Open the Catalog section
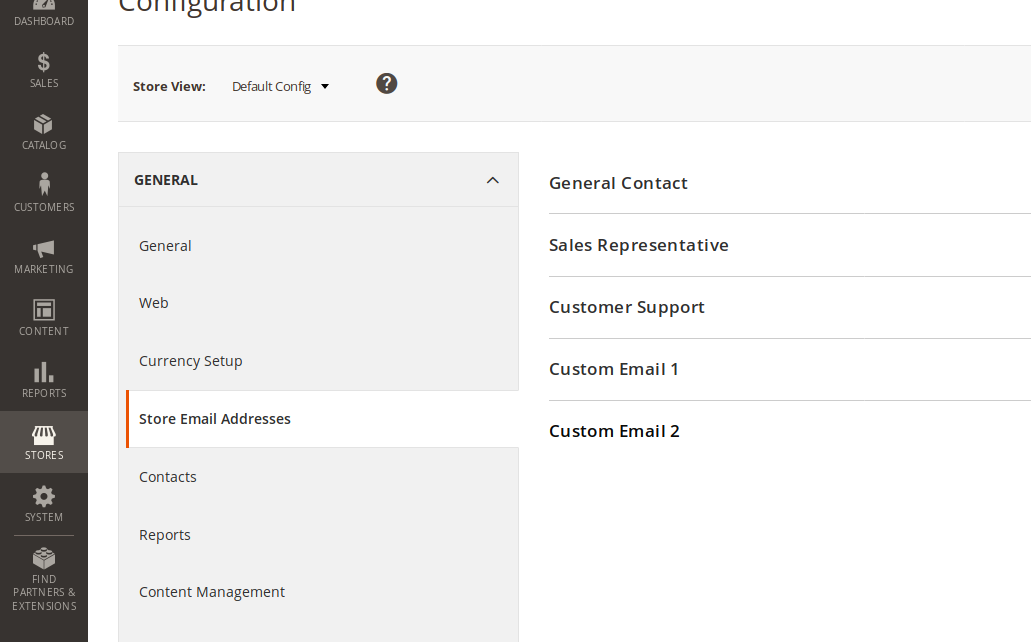 43,131
